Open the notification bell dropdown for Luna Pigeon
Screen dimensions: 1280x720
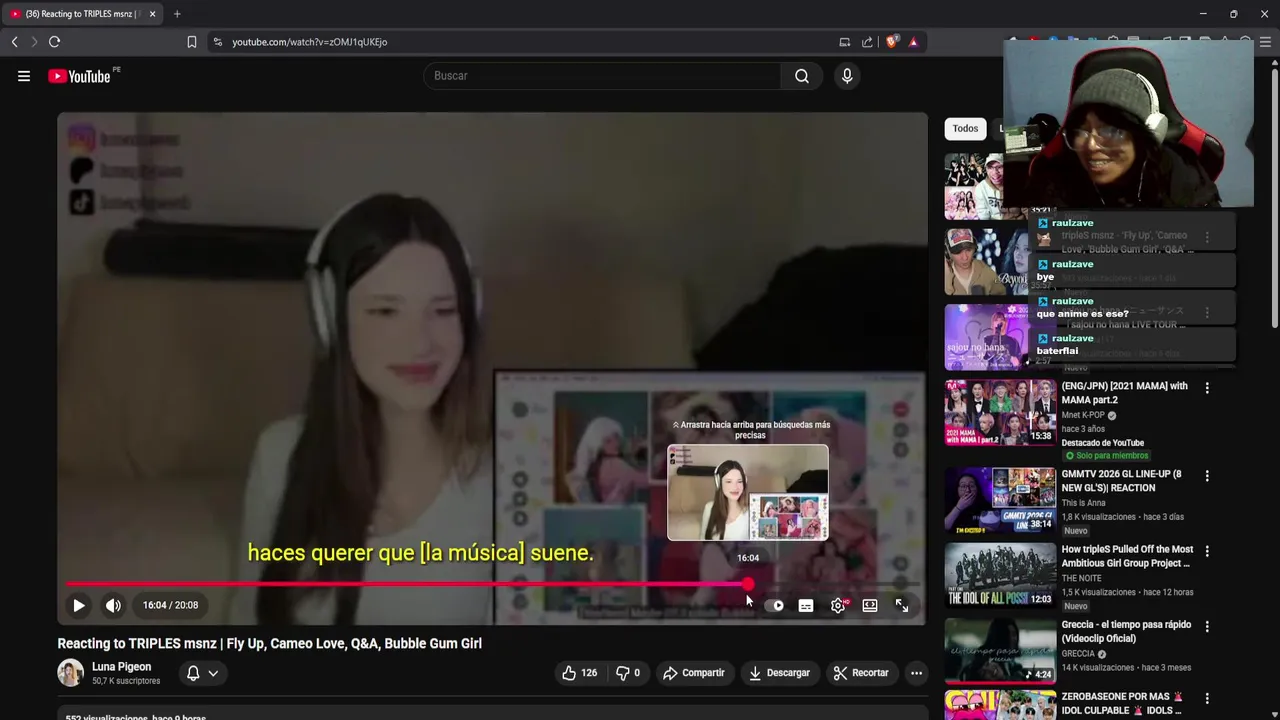click(x=202, y=673)
